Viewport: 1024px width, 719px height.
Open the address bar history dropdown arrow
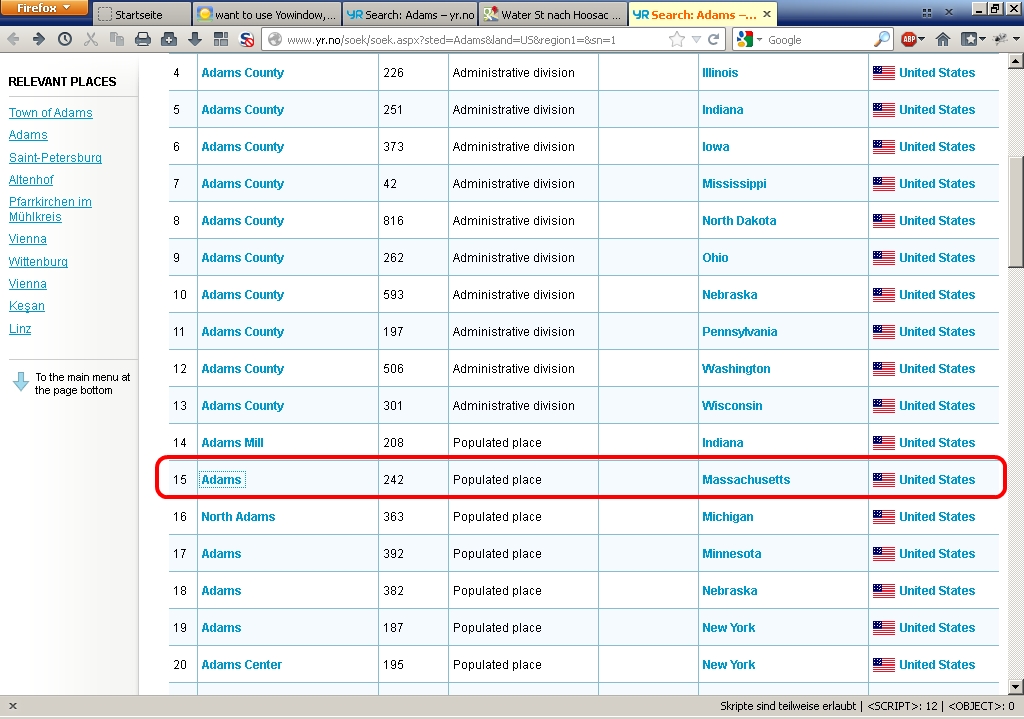697,39
